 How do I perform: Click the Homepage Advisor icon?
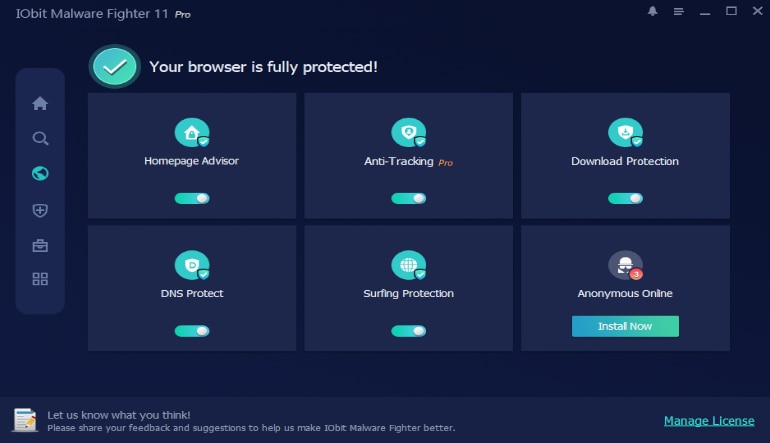pyautogui.click(x=192, y=133)
